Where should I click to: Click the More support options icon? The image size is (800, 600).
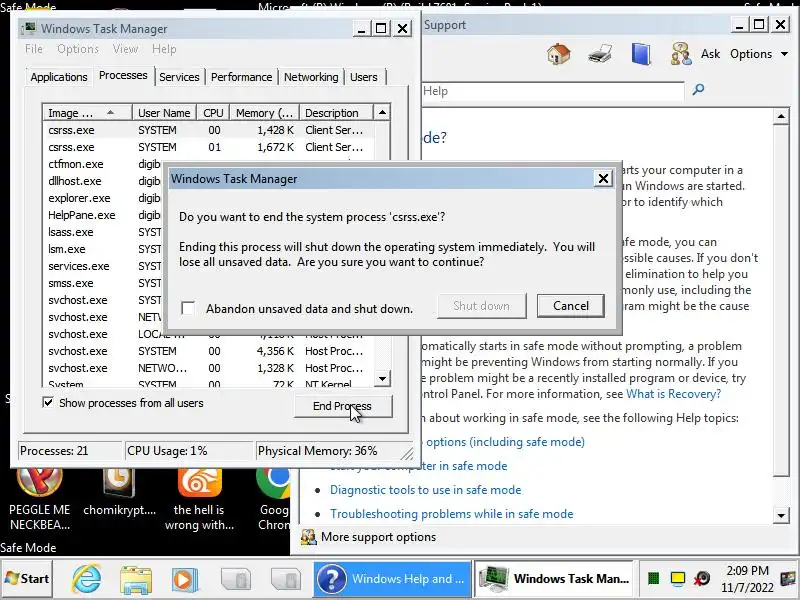(x=308, y=537)
